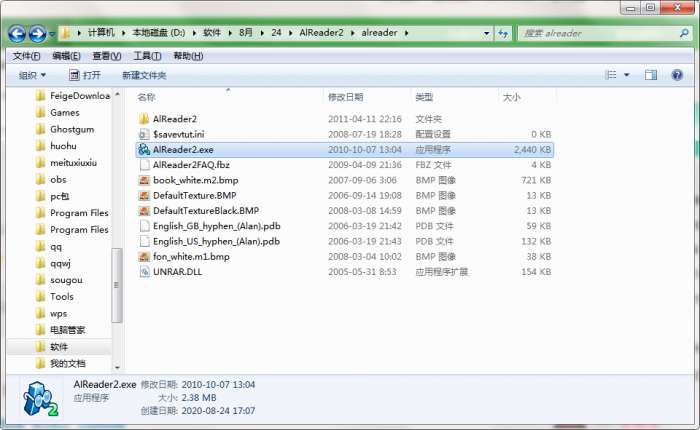The image size is (700, 430).
Task: Click navigation pane scrollbar down arrow
Action: [x=117, y=367]
